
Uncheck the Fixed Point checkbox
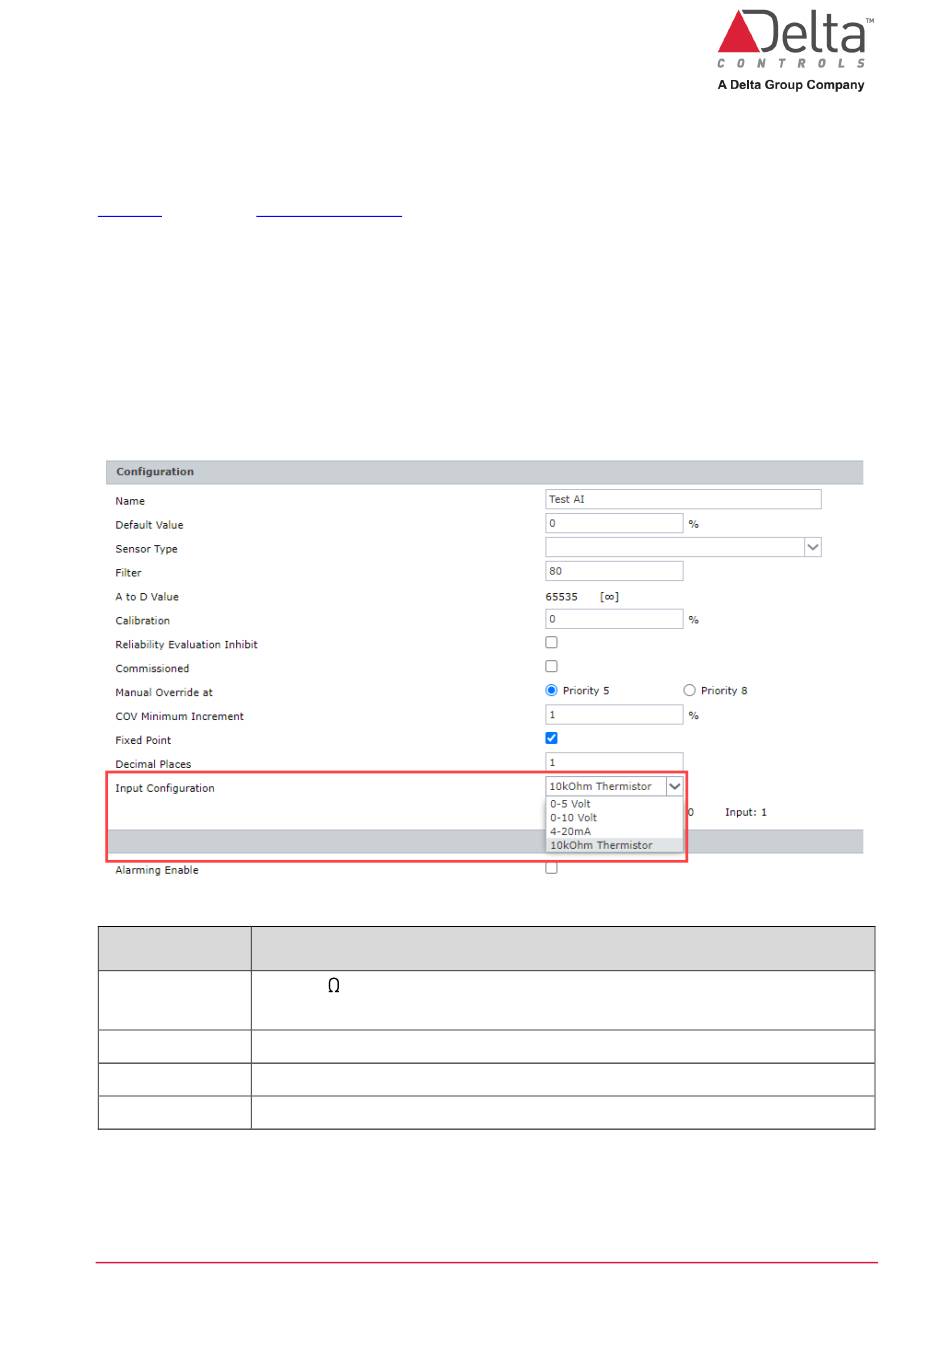click(551, 738)
